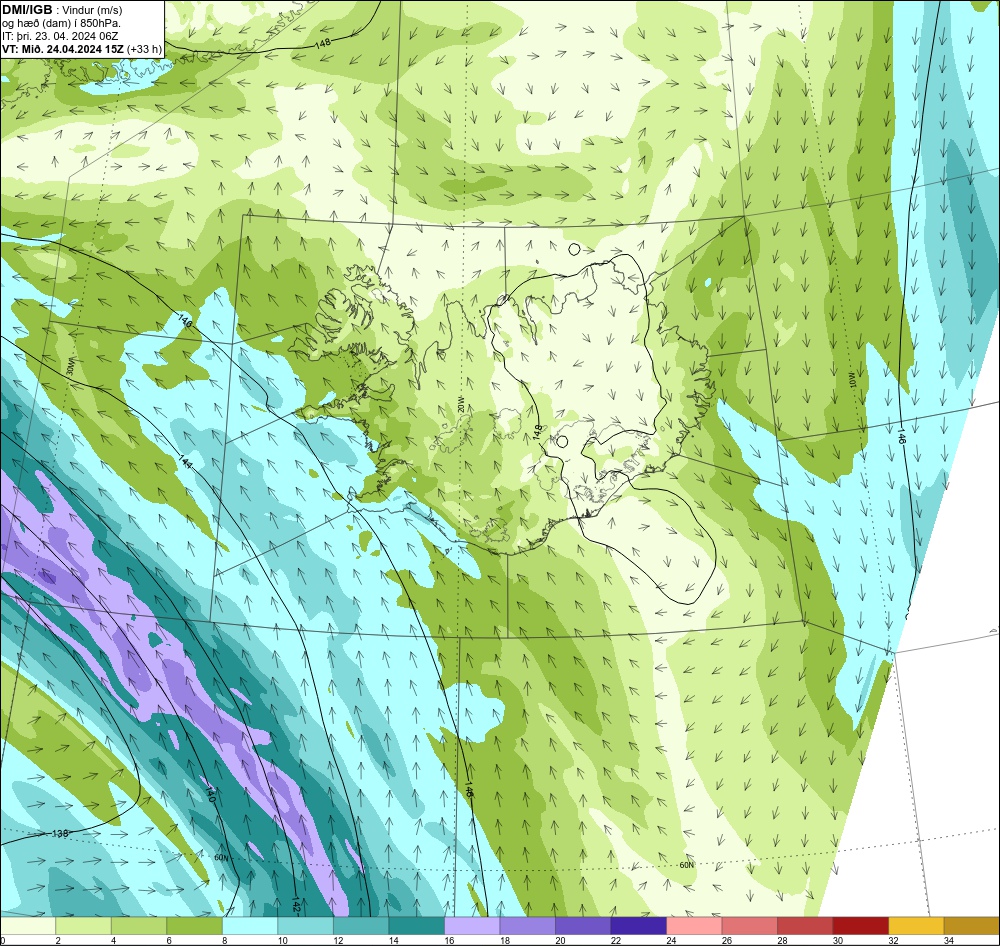The height and width of the screenshot is (946, 1000).
Task: Select the 6–8 m/s dark green legend swatch
Action: pos(195,926)
